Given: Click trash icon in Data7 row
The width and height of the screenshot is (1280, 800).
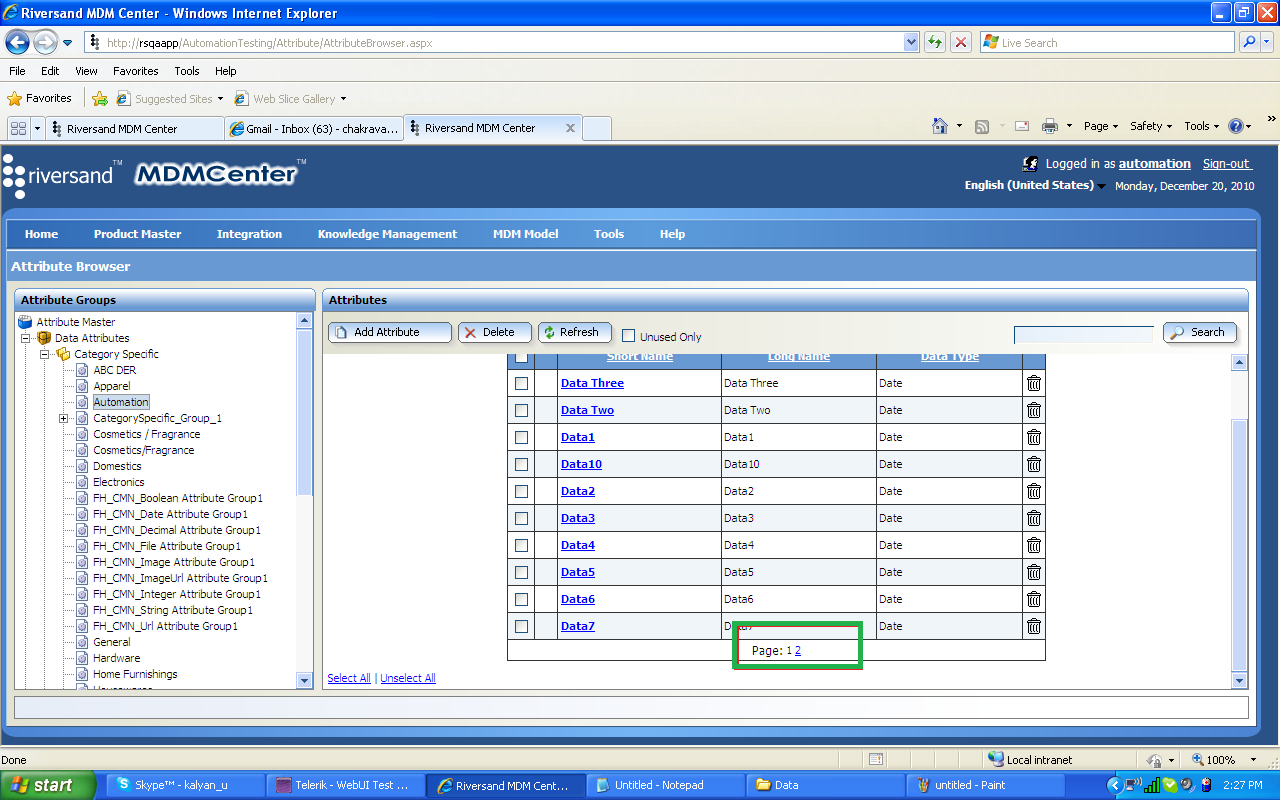Looking at the screenshot, I should (x=1034, y=626).
